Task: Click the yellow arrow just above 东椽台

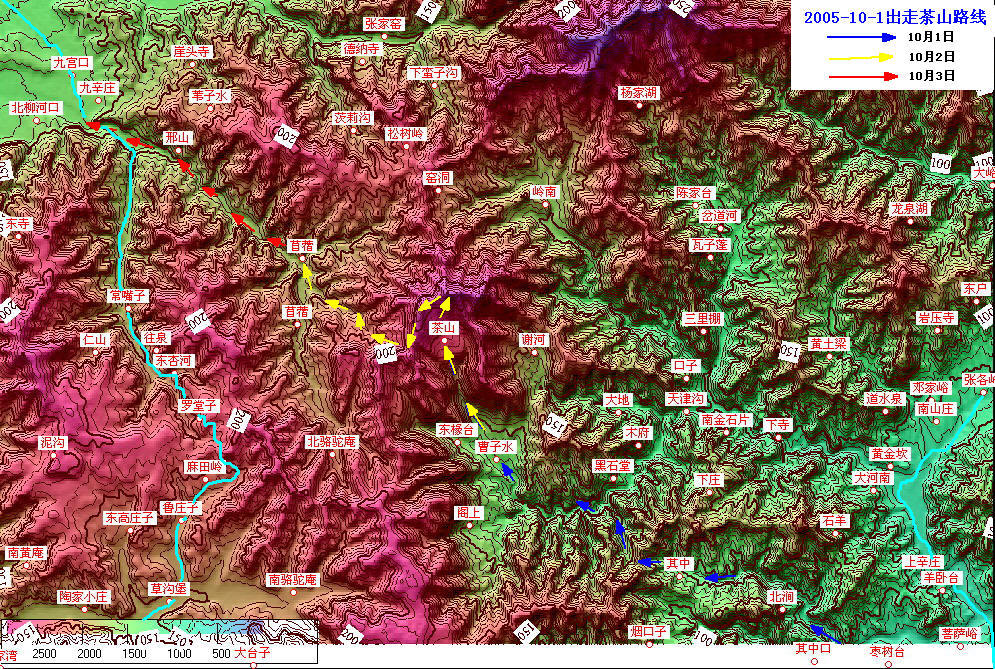Action: tap(469, 408)
